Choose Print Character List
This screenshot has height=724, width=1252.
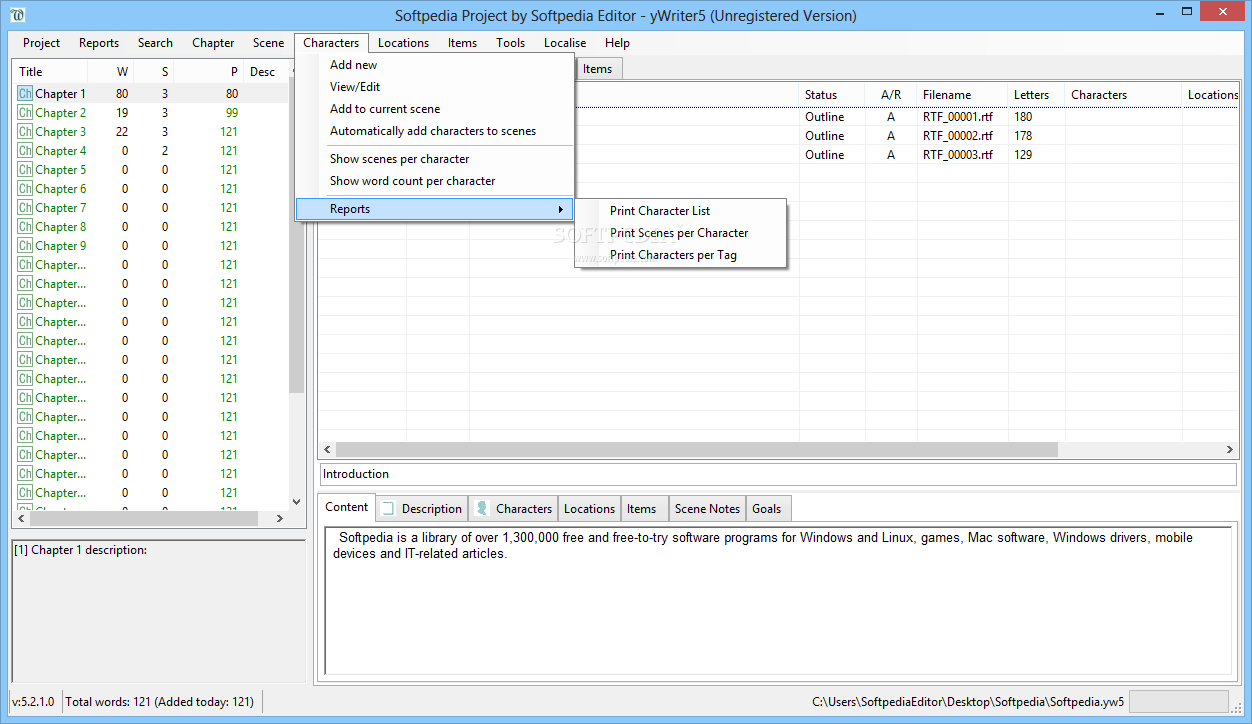click(x=681, y=211)
